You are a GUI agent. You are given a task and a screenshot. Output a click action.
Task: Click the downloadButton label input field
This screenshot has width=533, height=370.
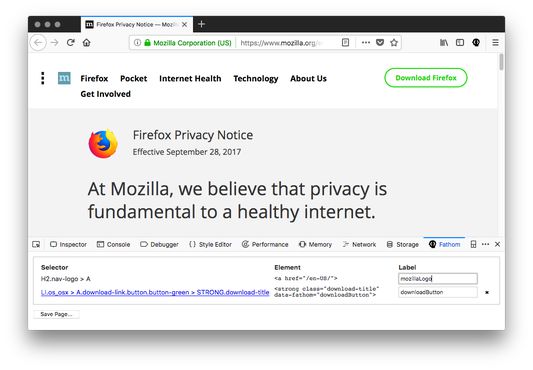[x=438, y=292]
